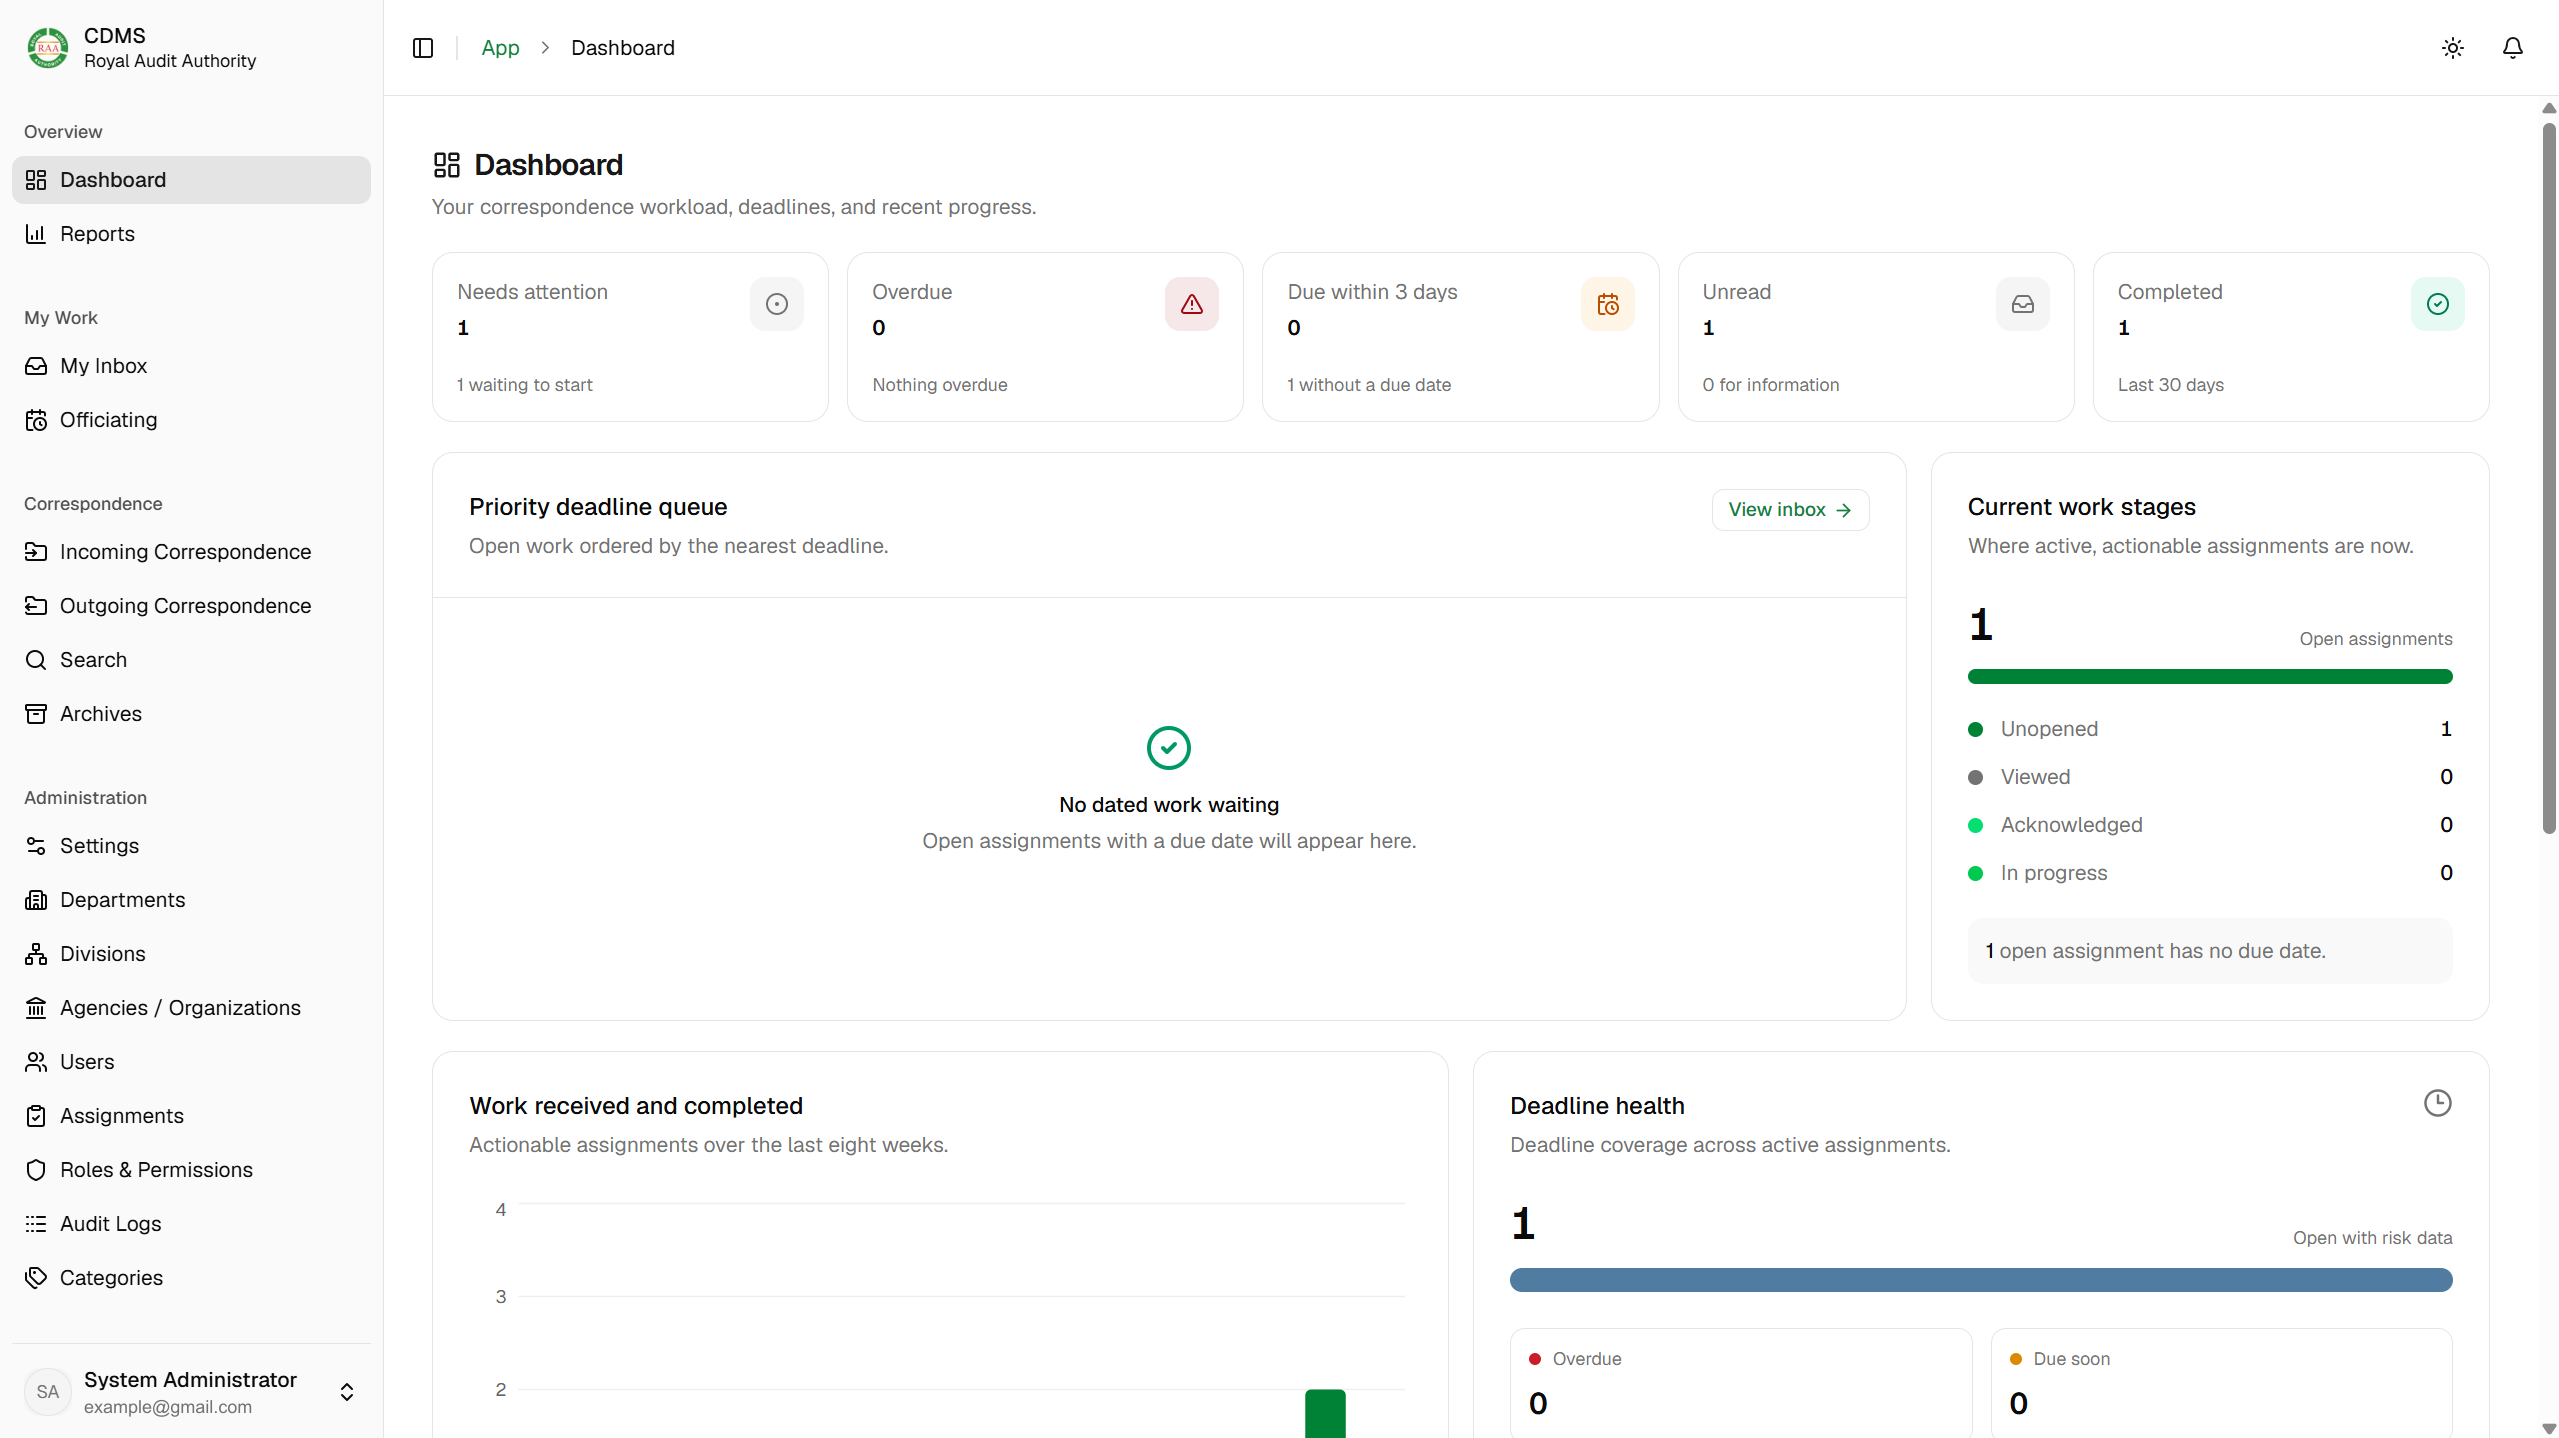Open Assignments

(x=191, y=1116)
